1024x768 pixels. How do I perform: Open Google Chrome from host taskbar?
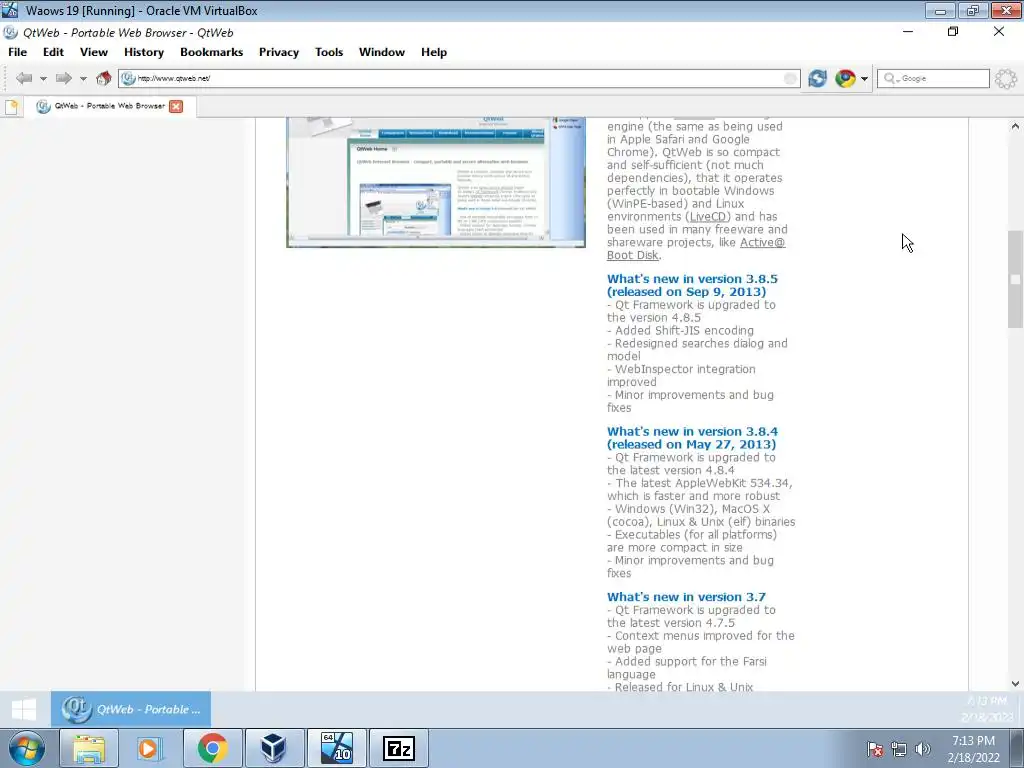click(213, 749)
